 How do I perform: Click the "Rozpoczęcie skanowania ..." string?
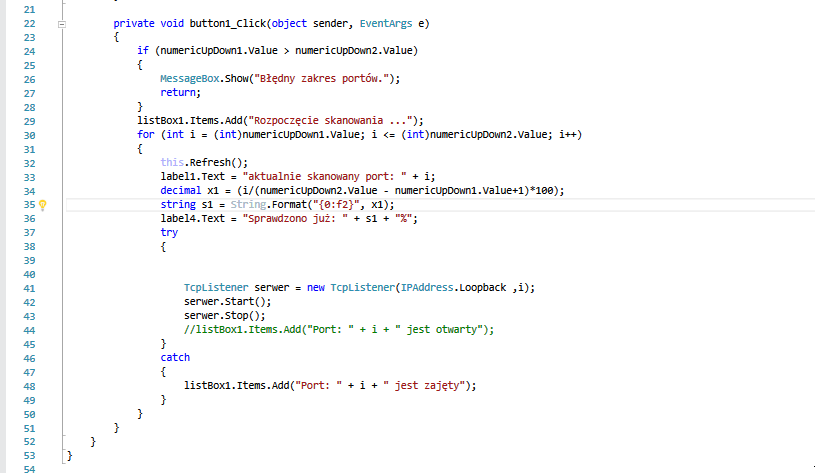coord(330,121)
